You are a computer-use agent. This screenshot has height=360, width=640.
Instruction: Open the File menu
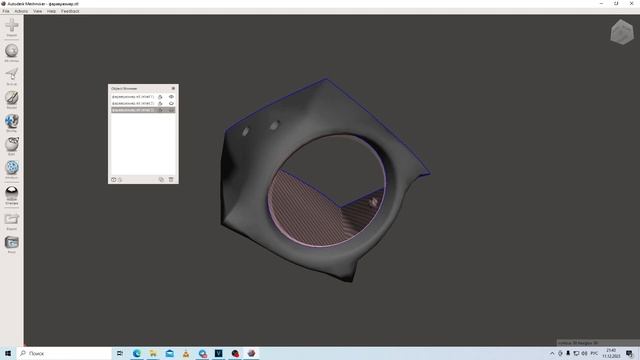tap(6, 11)
